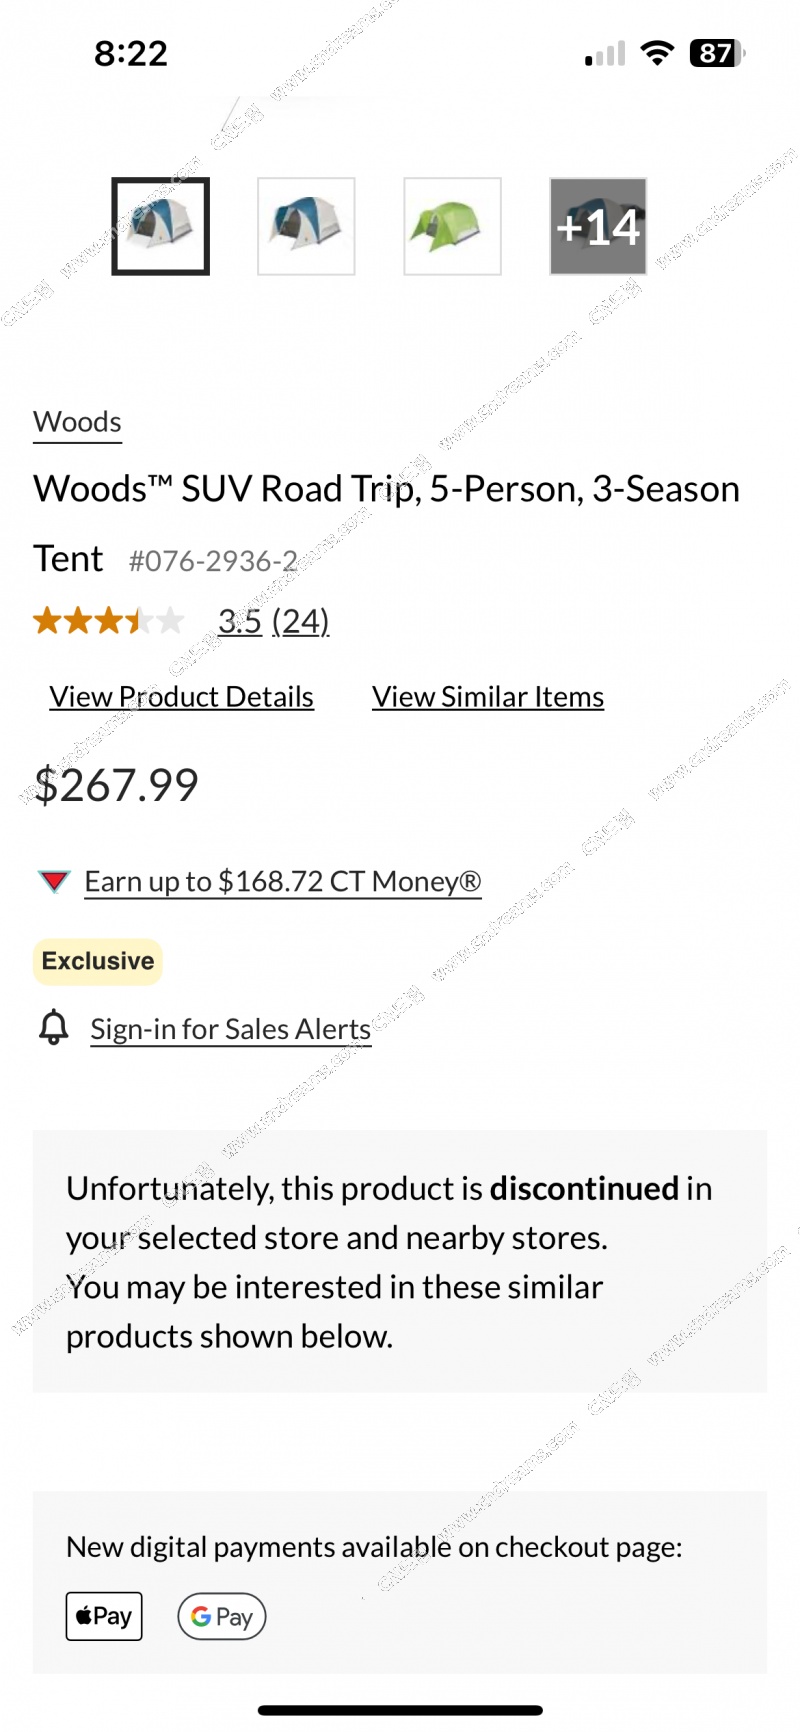Open View Product Details link
The image size is (800, 1732).
click(x=181, y=696)
